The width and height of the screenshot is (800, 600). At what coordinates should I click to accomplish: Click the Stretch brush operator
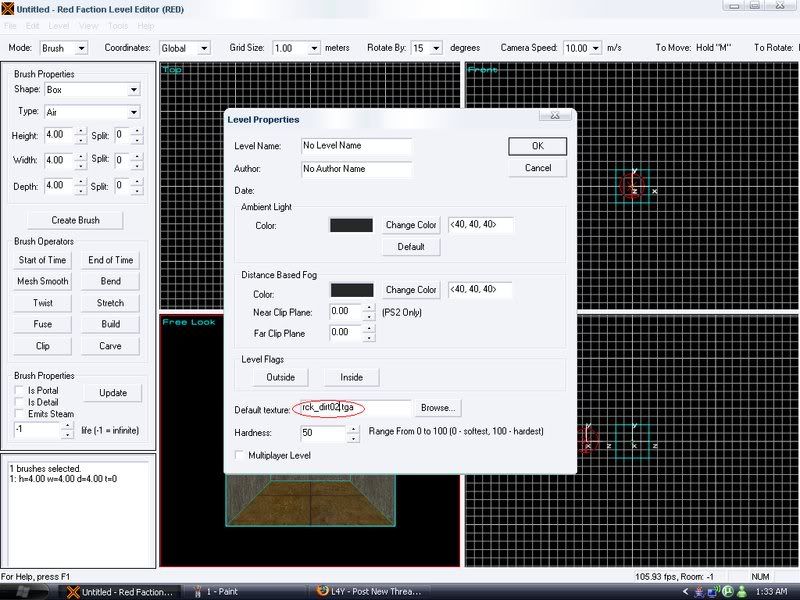tap(110, 303)
